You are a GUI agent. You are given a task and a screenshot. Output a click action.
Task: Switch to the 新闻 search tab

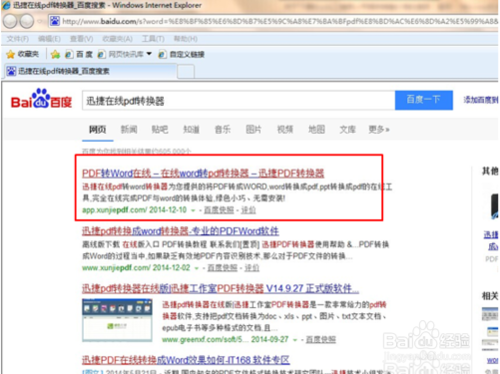tap(129, 129)
